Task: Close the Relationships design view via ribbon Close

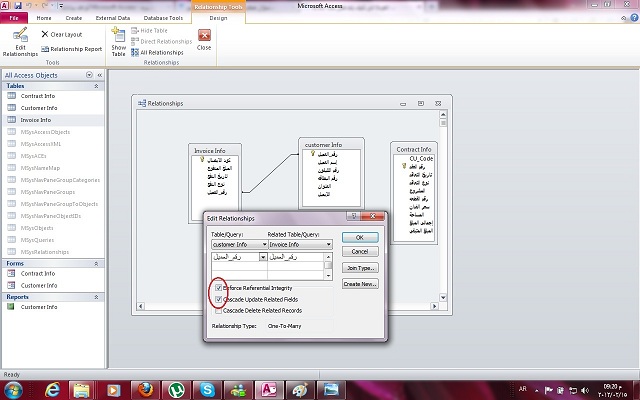Action: pyautogui.click(x=204, y=40)
